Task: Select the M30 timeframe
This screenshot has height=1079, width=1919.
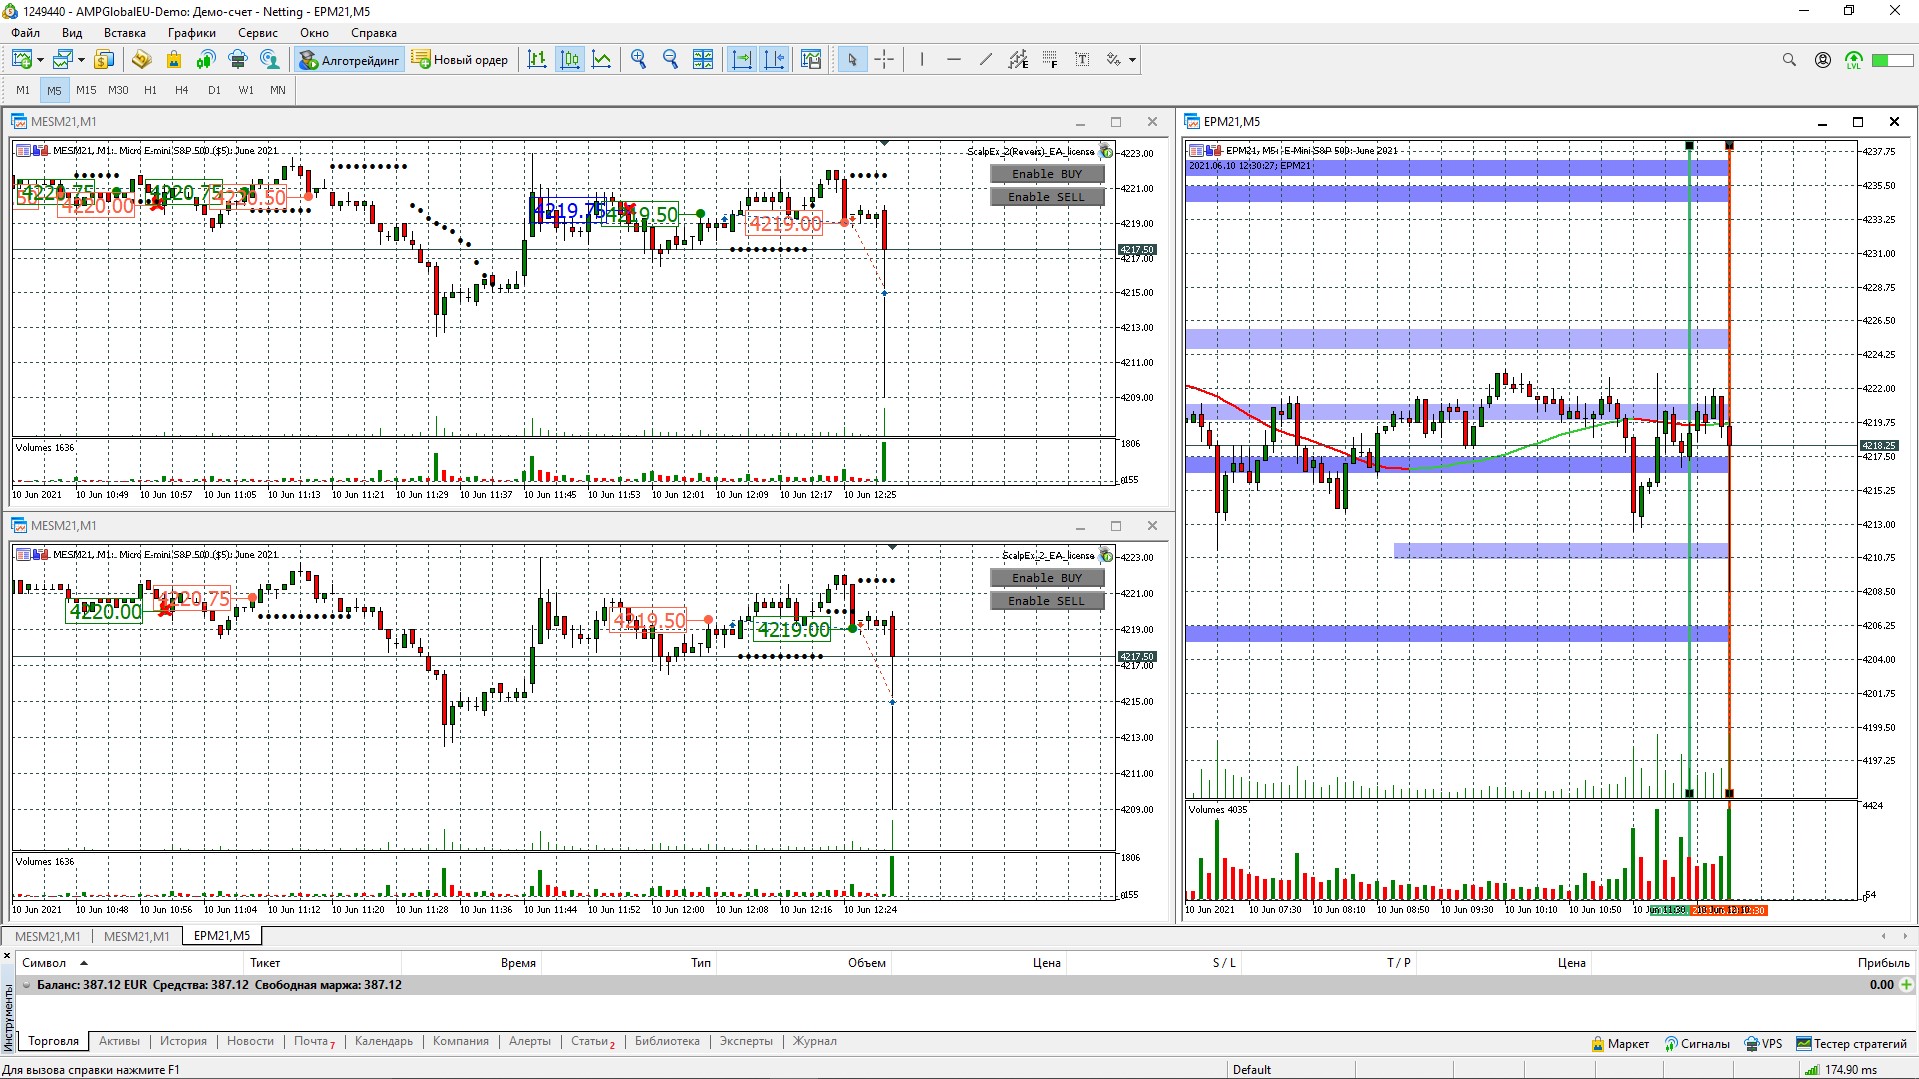Action: point(118,90)
